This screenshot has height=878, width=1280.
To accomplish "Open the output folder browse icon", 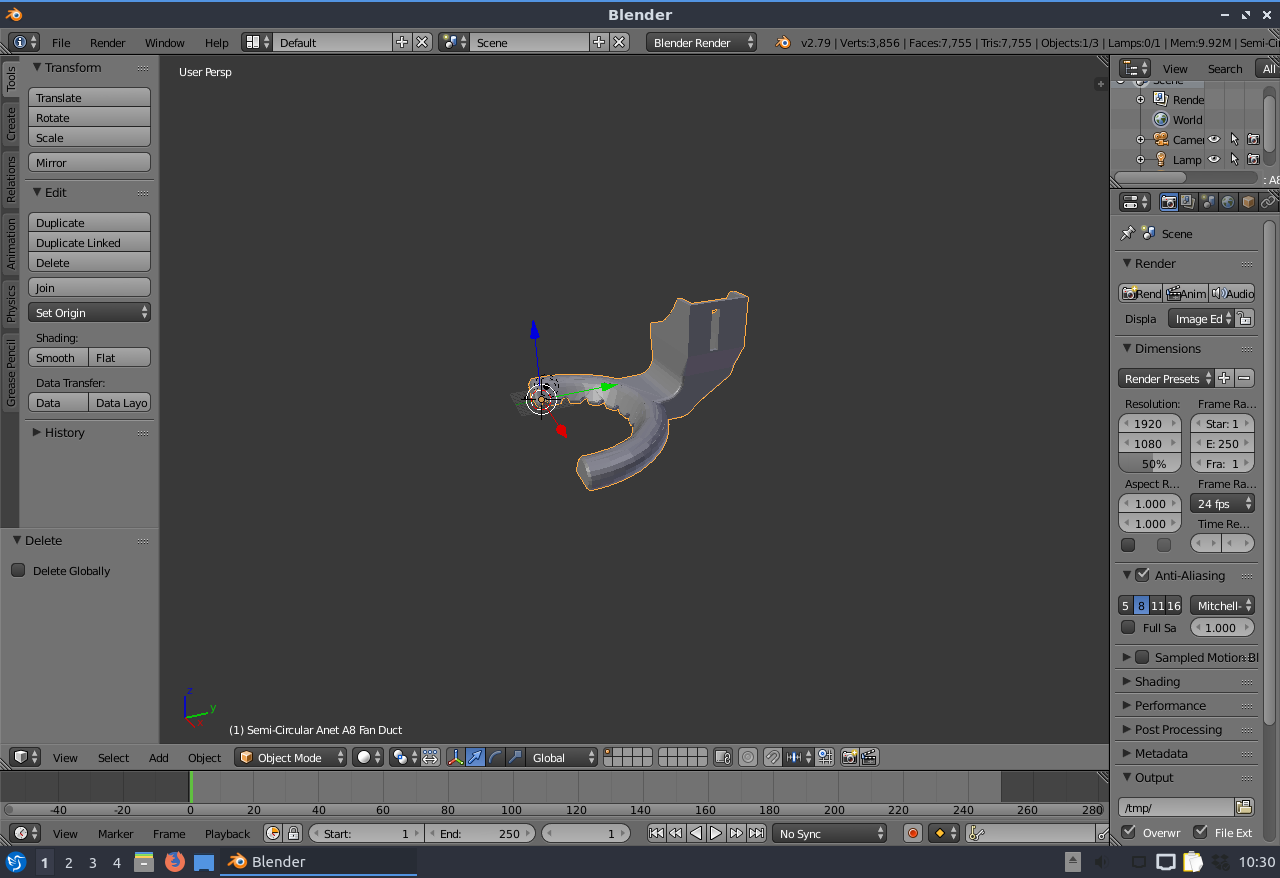I will [1244, 806].
